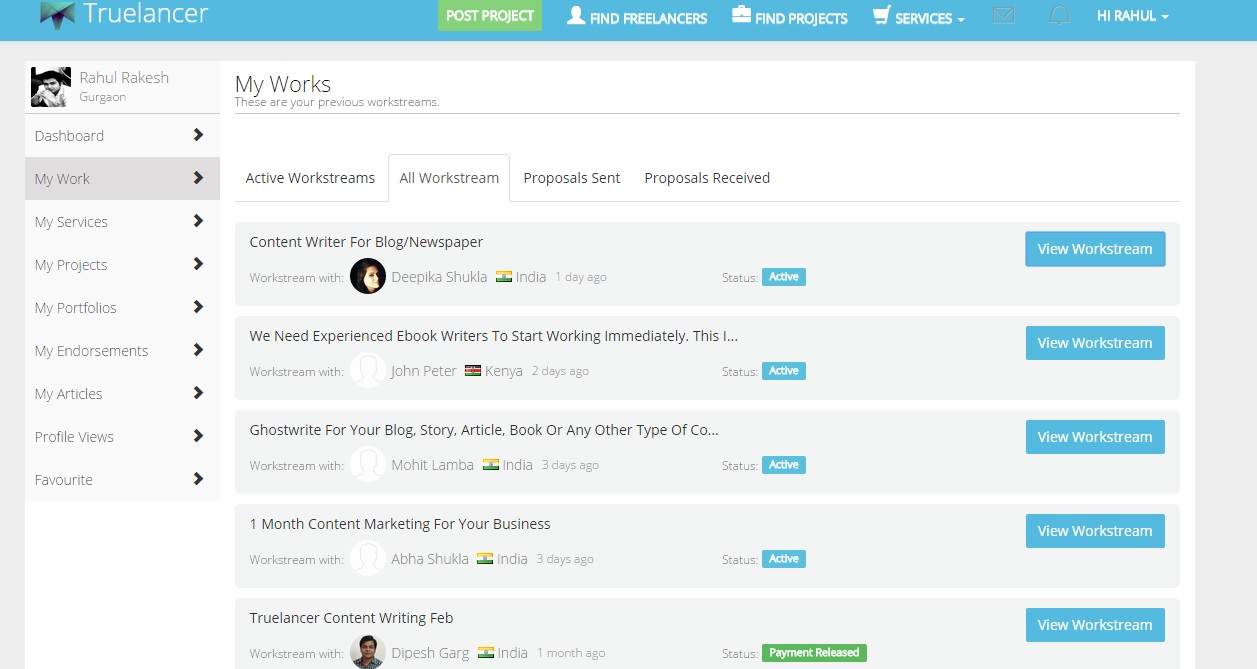Switch to the Proposals Sent tab
The image size is (1257, 669).
tap(572, 178)
